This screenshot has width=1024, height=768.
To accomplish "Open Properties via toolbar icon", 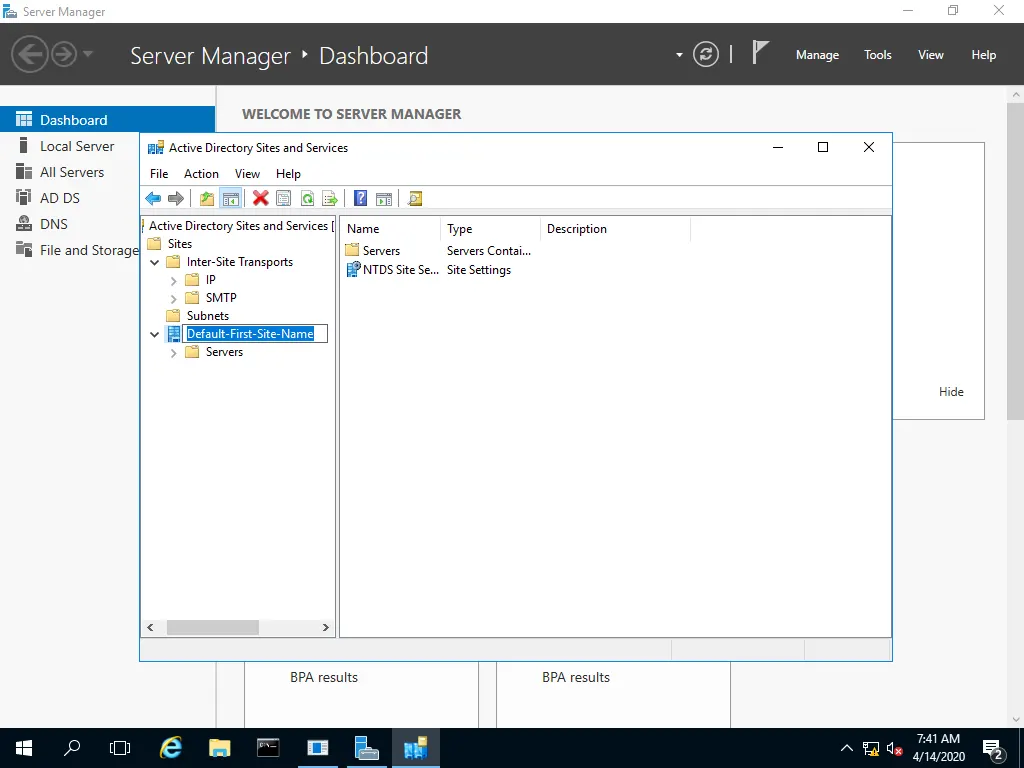I will pos(283,199).
